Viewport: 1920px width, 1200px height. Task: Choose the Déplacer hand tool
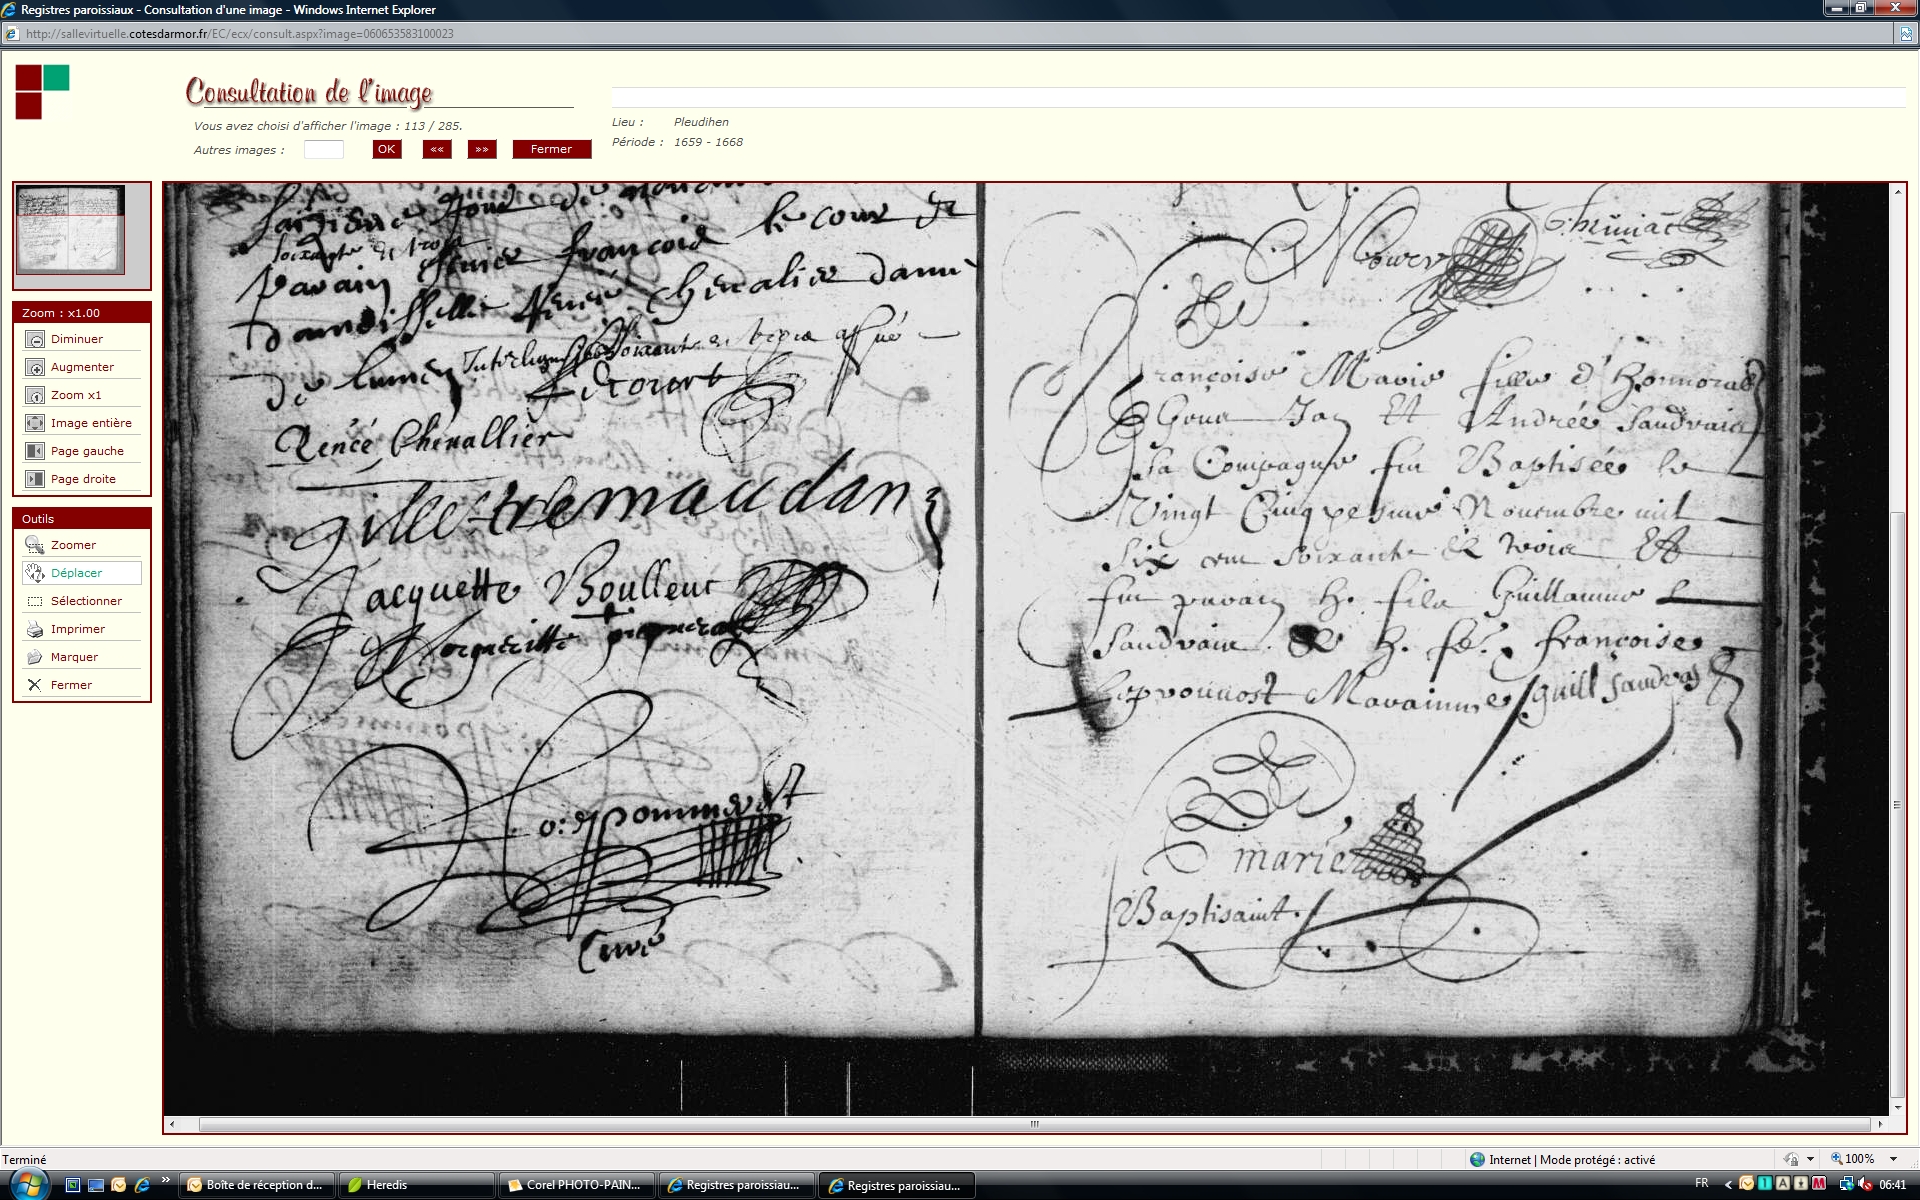point(35,573)
